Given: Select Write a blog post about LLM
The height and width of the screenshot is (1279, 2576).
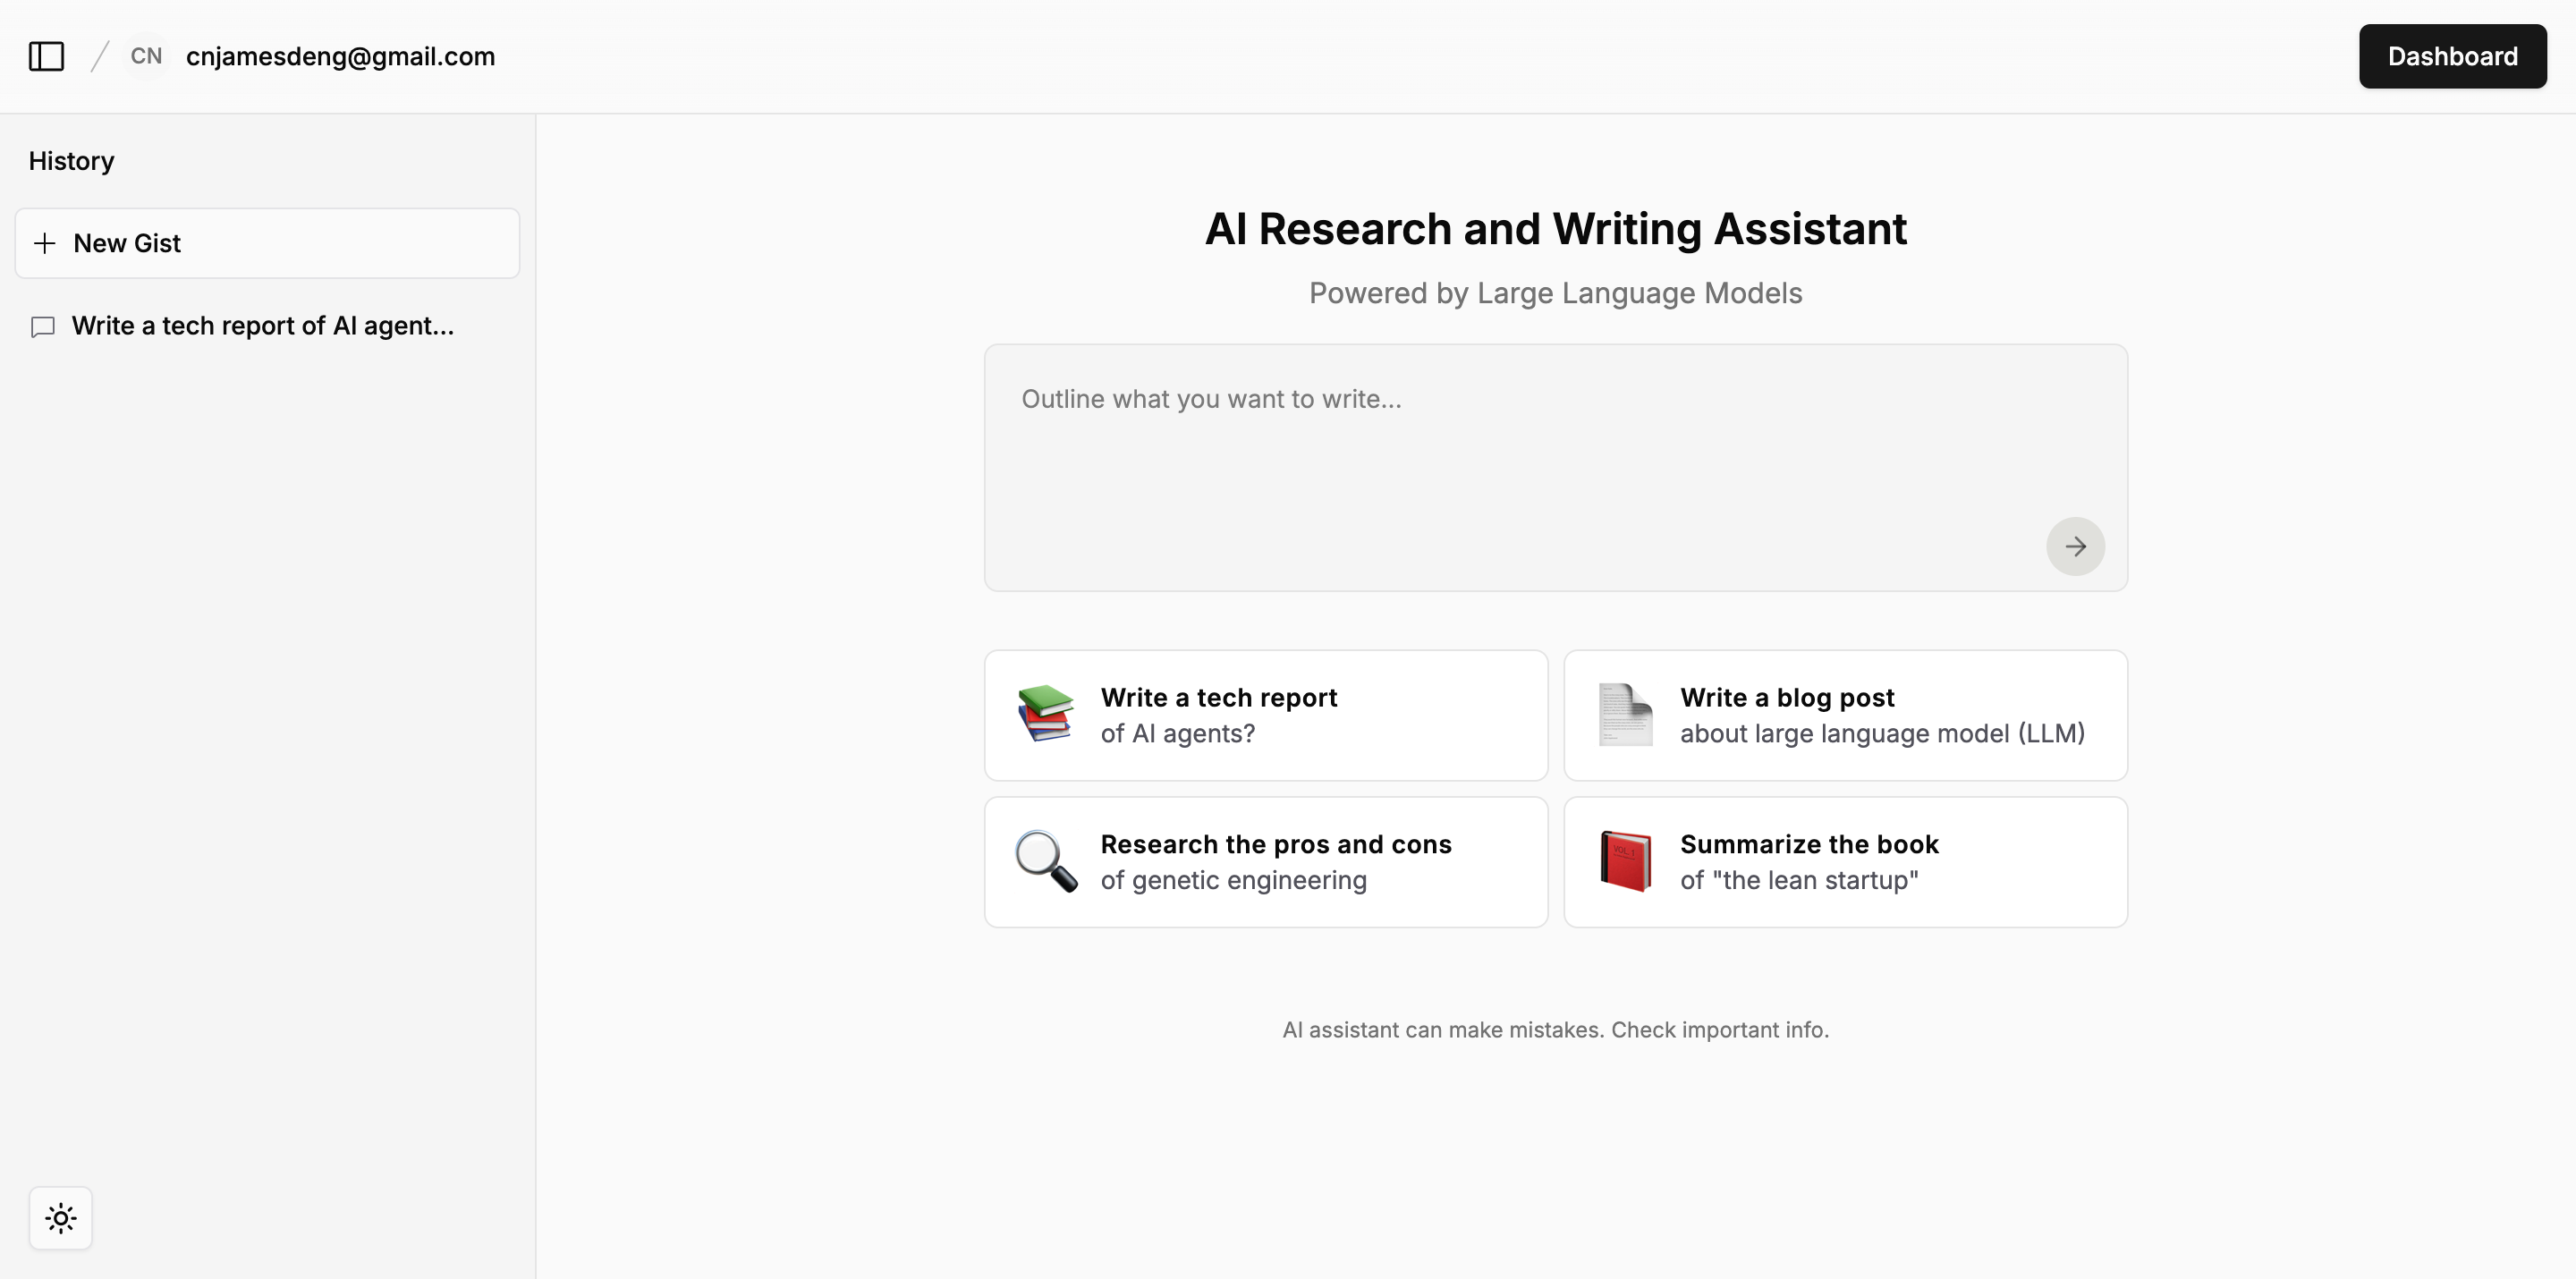Looking at the screenshot, I should click(x=1845, y=715).
